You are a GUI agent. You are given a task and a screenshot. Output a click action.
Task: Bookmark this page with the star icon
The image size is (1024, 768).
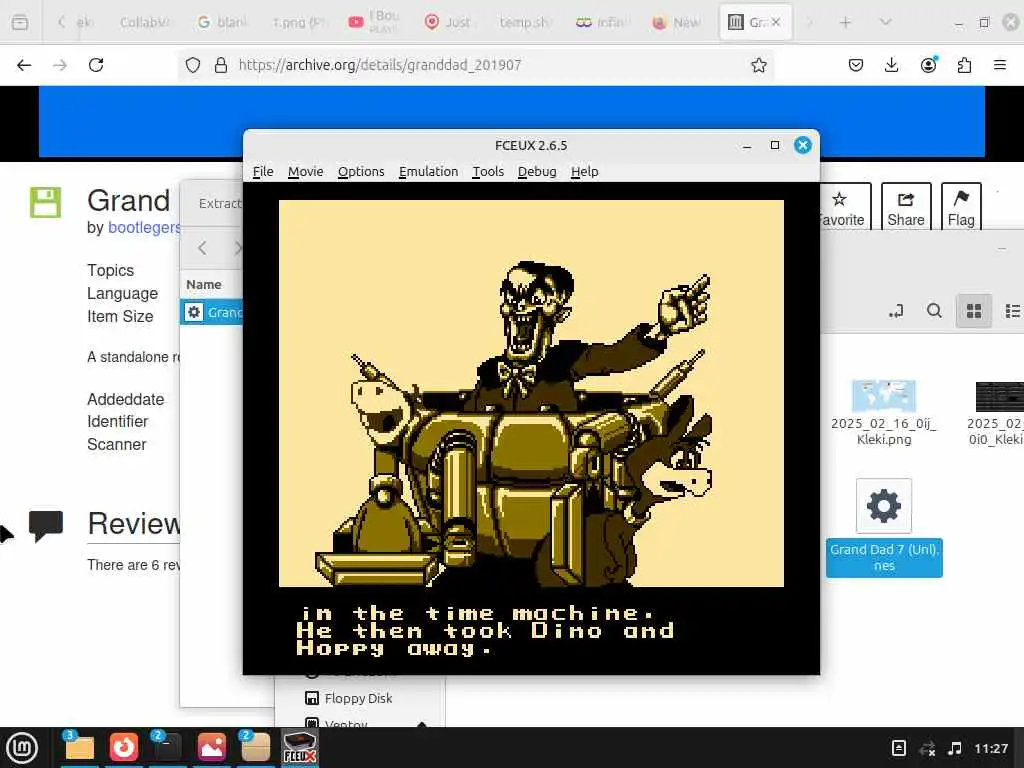(758, 65)
